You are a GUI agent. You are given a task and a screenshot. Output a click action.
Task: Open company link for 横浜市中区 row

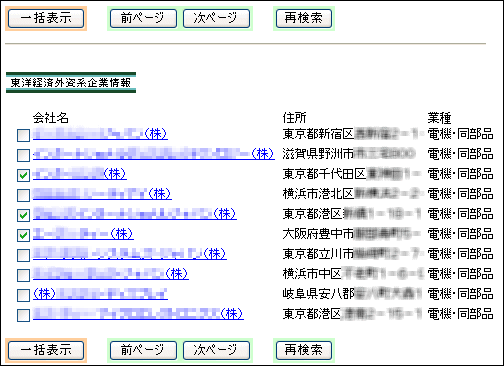pos(111,274)
